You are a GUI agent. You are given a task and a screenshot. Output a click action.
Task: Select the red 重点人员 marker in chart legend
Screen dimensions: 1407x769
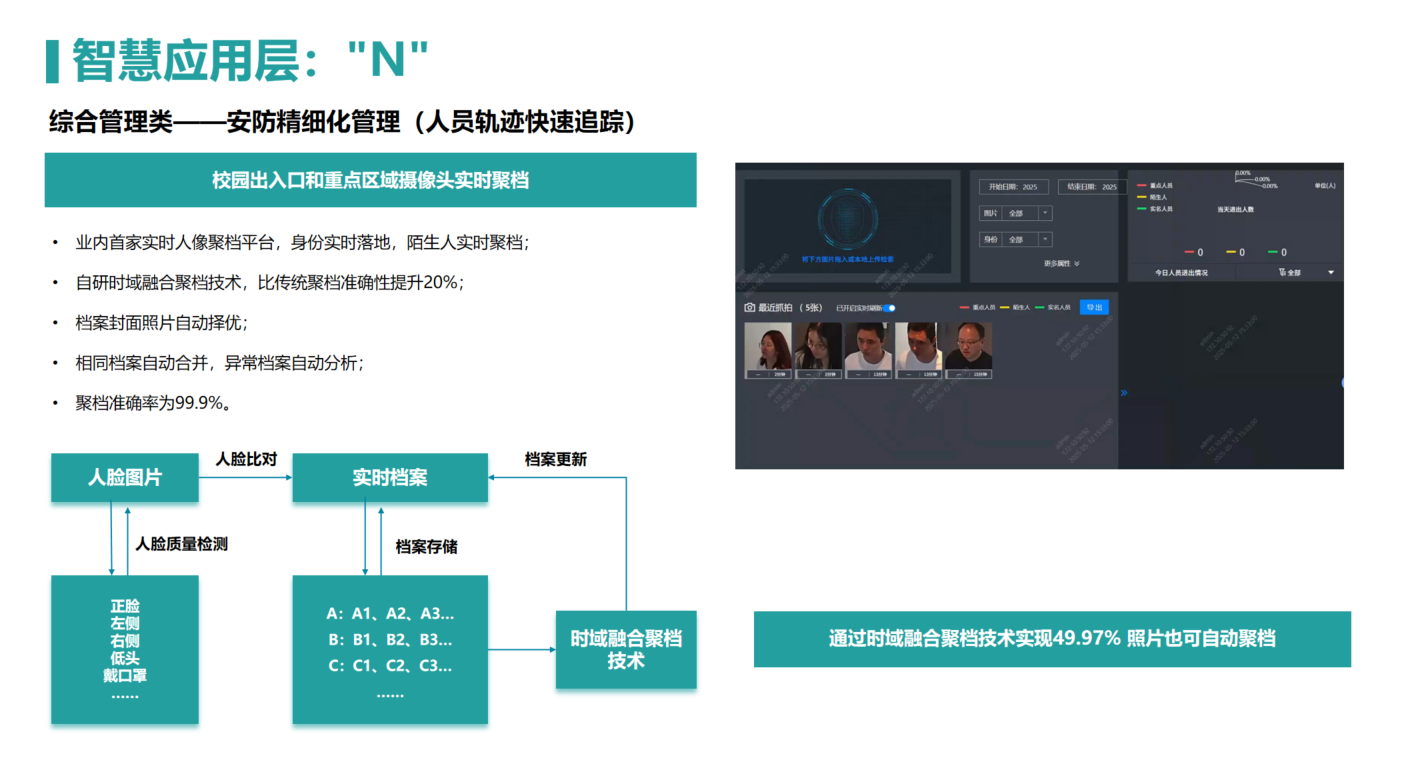1142,185
